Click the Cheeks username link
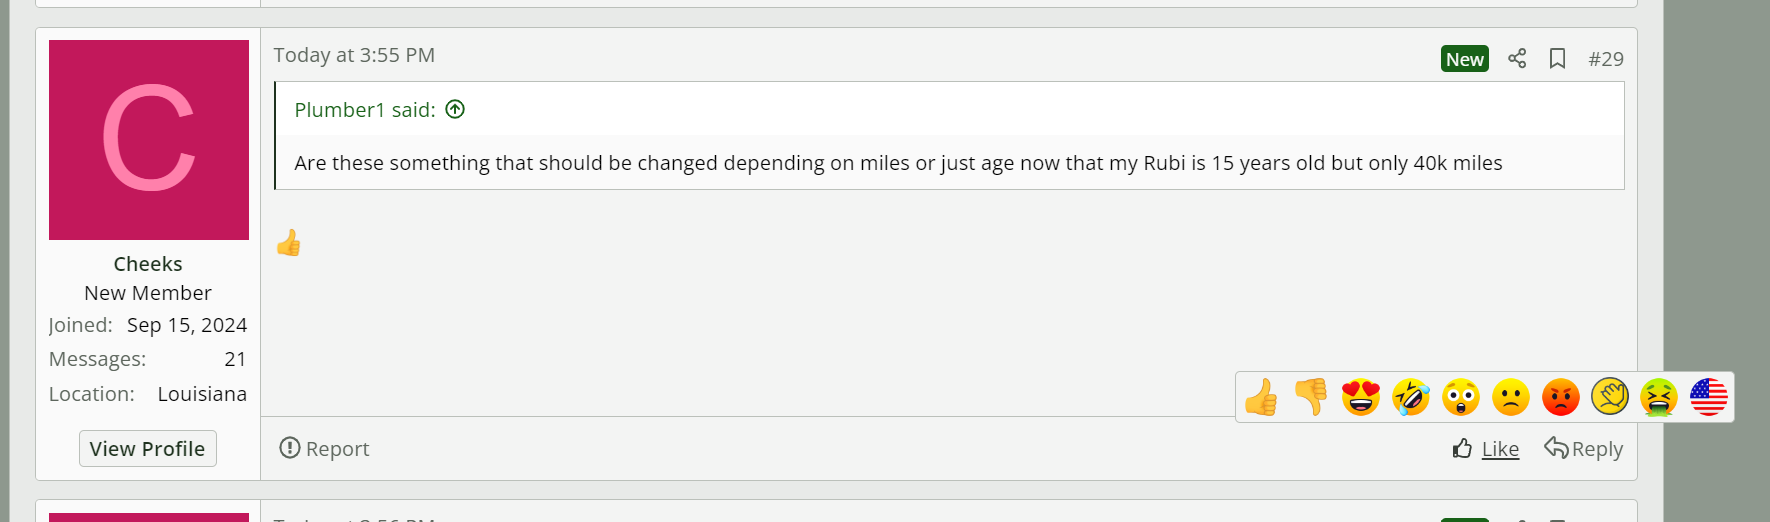This screenshot has height=522, width=1770. pyautogui.click(x=148, y=264)
